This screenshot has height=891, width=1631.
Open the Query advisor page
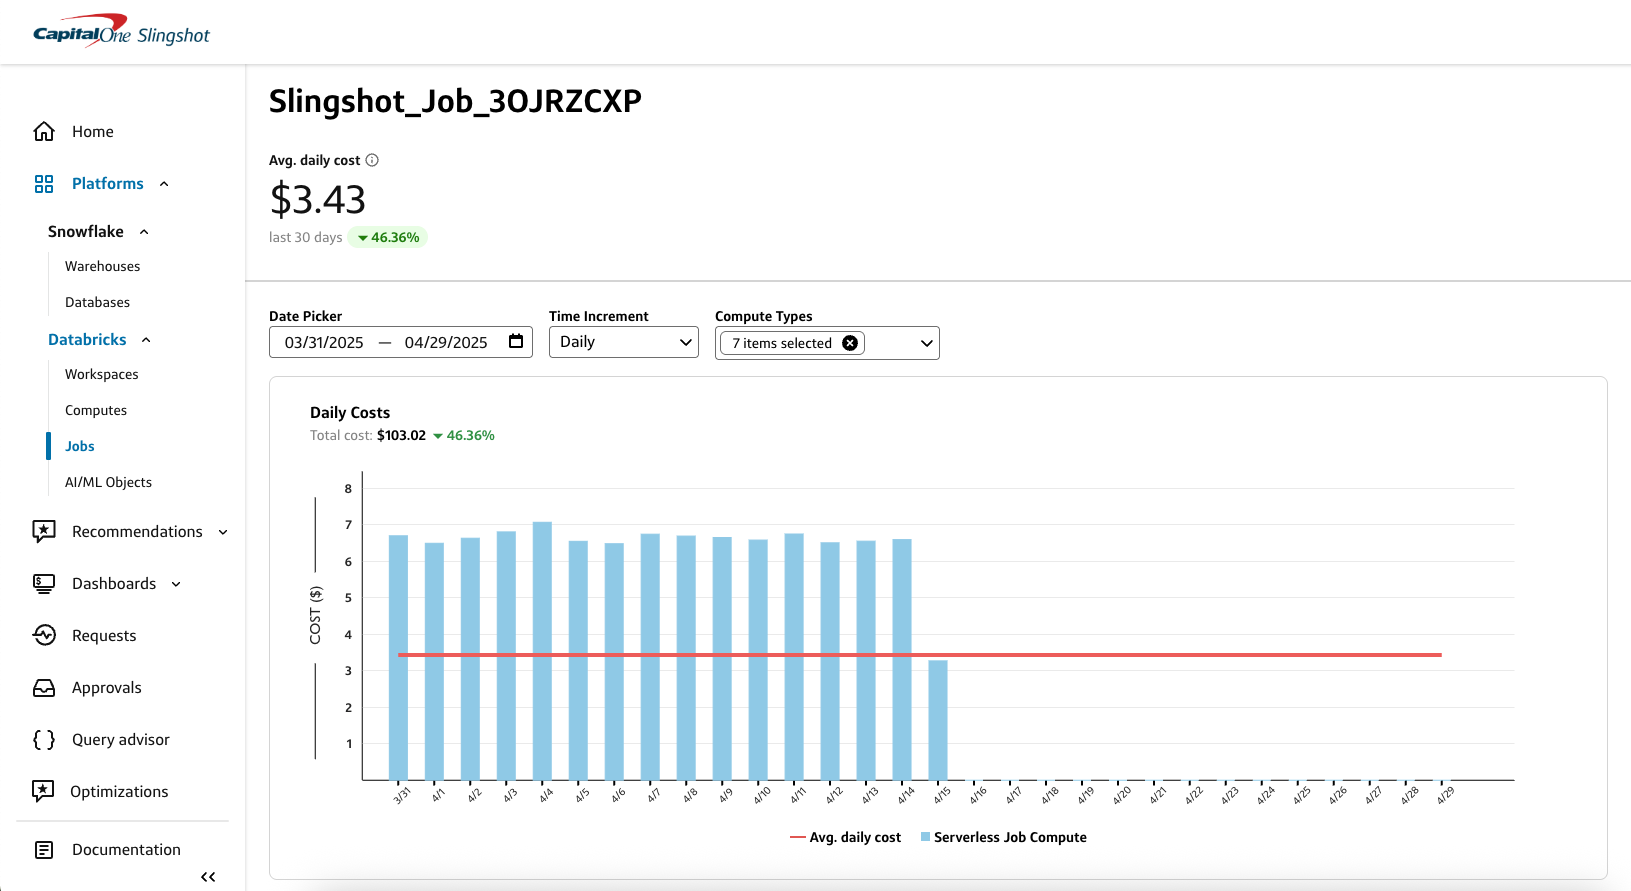tap(121, 740)
